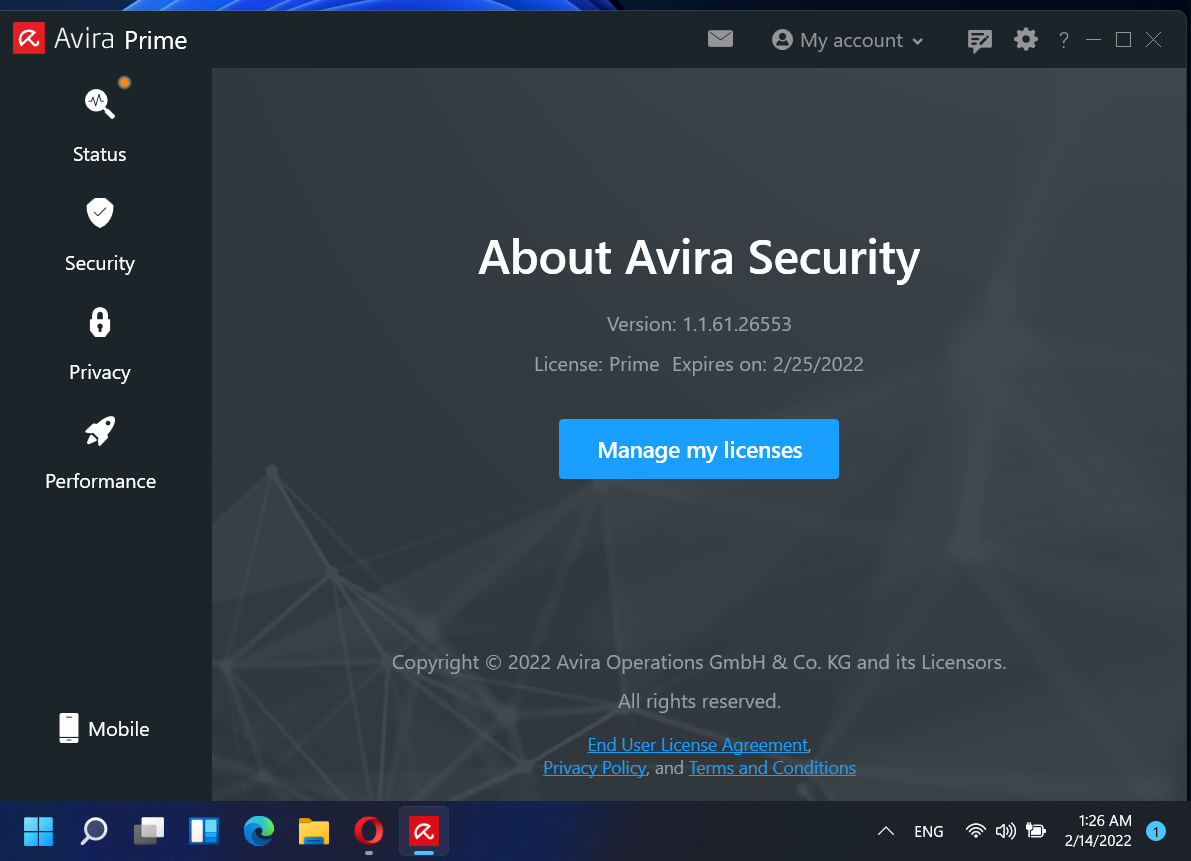
Task: Click the version number text 1.1.61.26553
Action: (736, 324)
